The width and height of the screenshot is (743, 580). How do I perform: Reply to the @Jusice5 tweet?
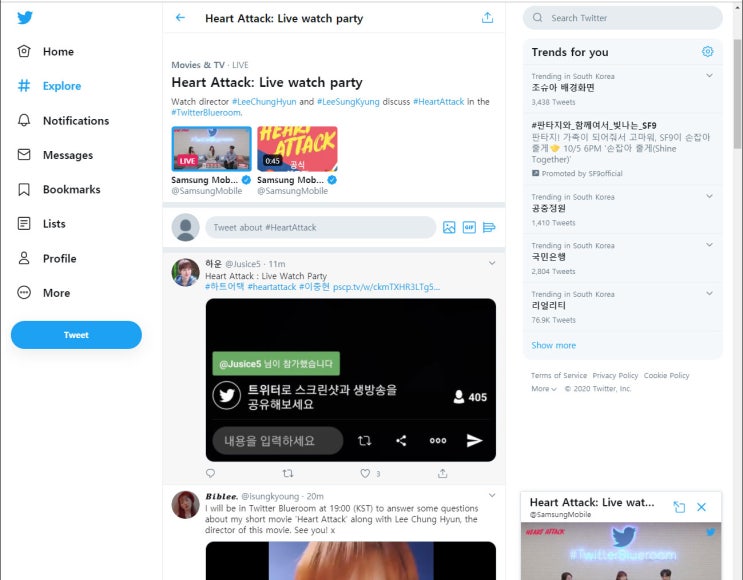point(210,473)
